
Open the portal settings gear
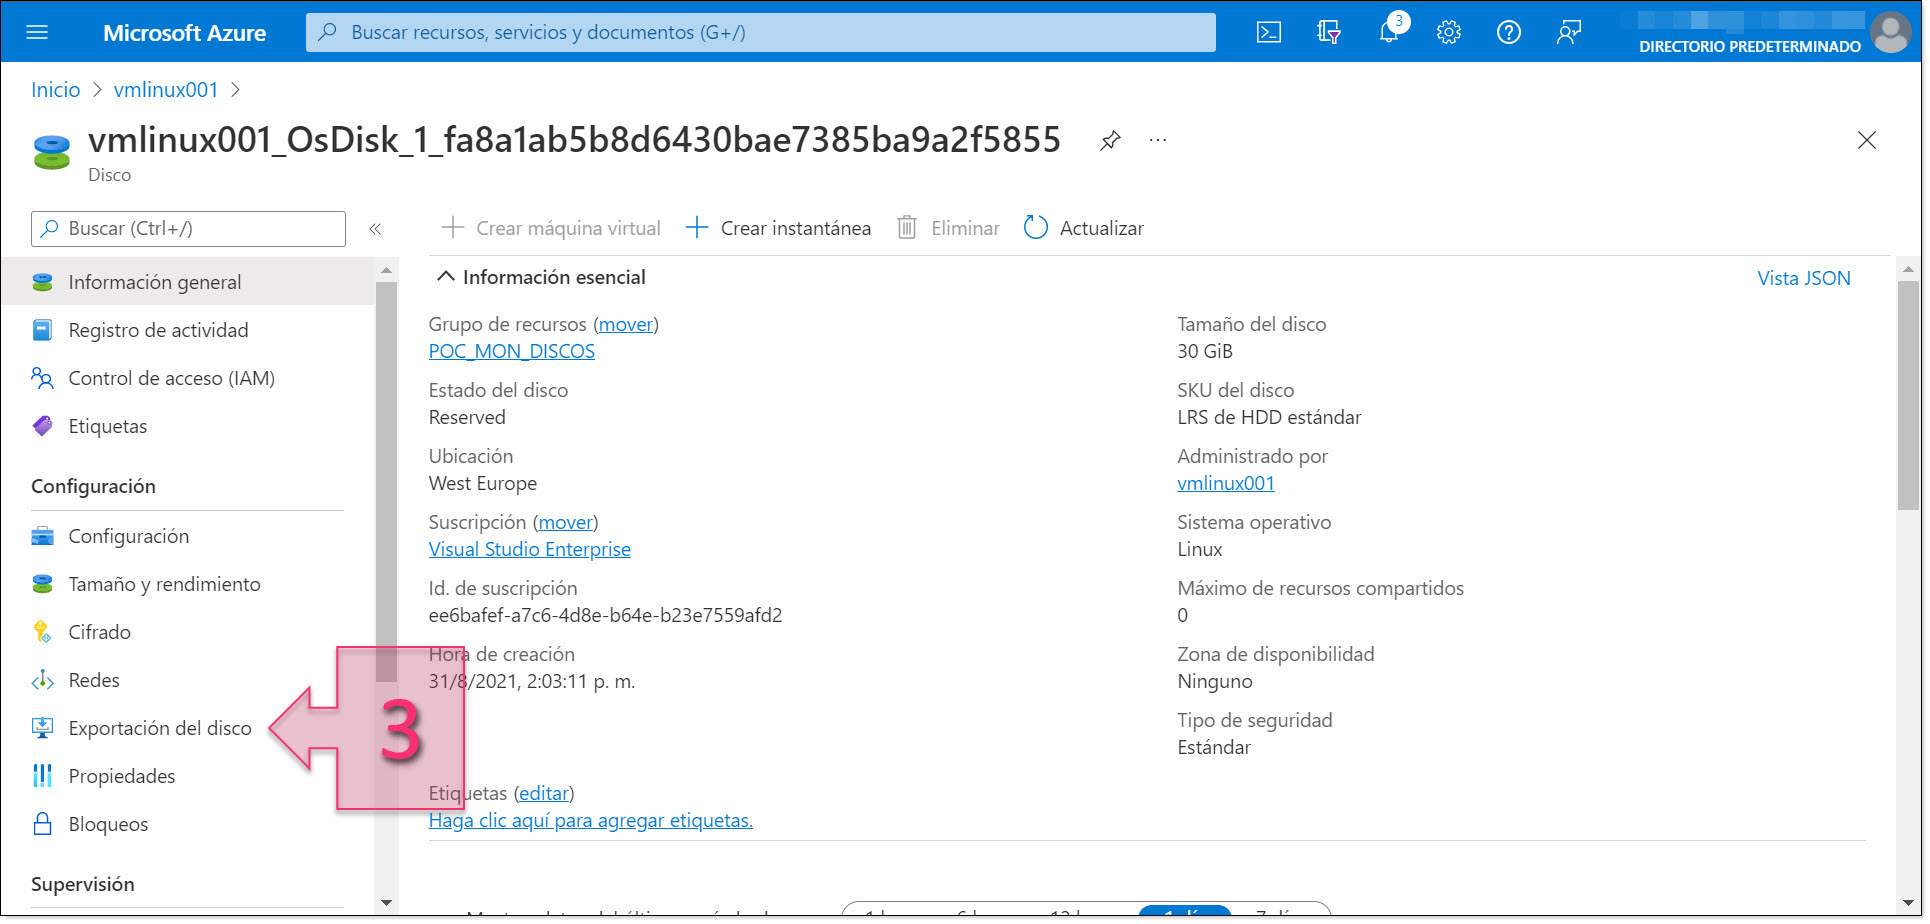click(x=1448, y=31)
